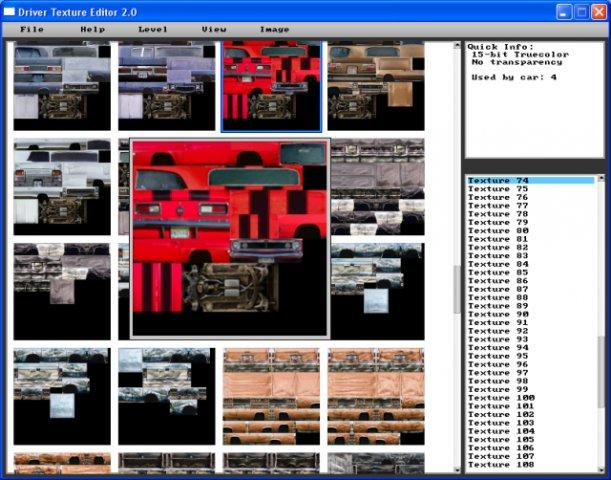611x480 pixels.
Task: Click the enlarged red car texture preview
Action: pos(230,238)
